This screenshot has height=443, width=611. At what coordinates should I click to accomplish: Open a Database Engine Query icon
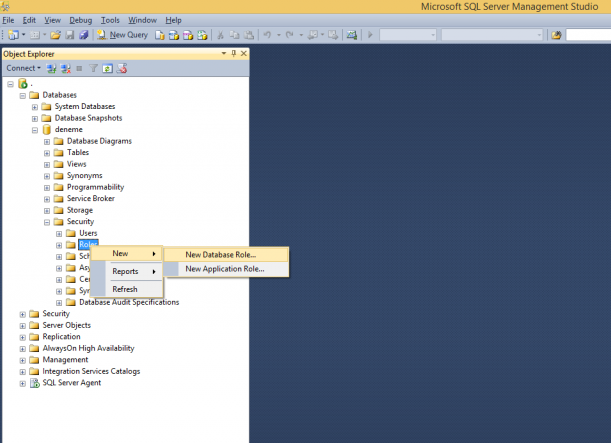[x=160, y=35]
